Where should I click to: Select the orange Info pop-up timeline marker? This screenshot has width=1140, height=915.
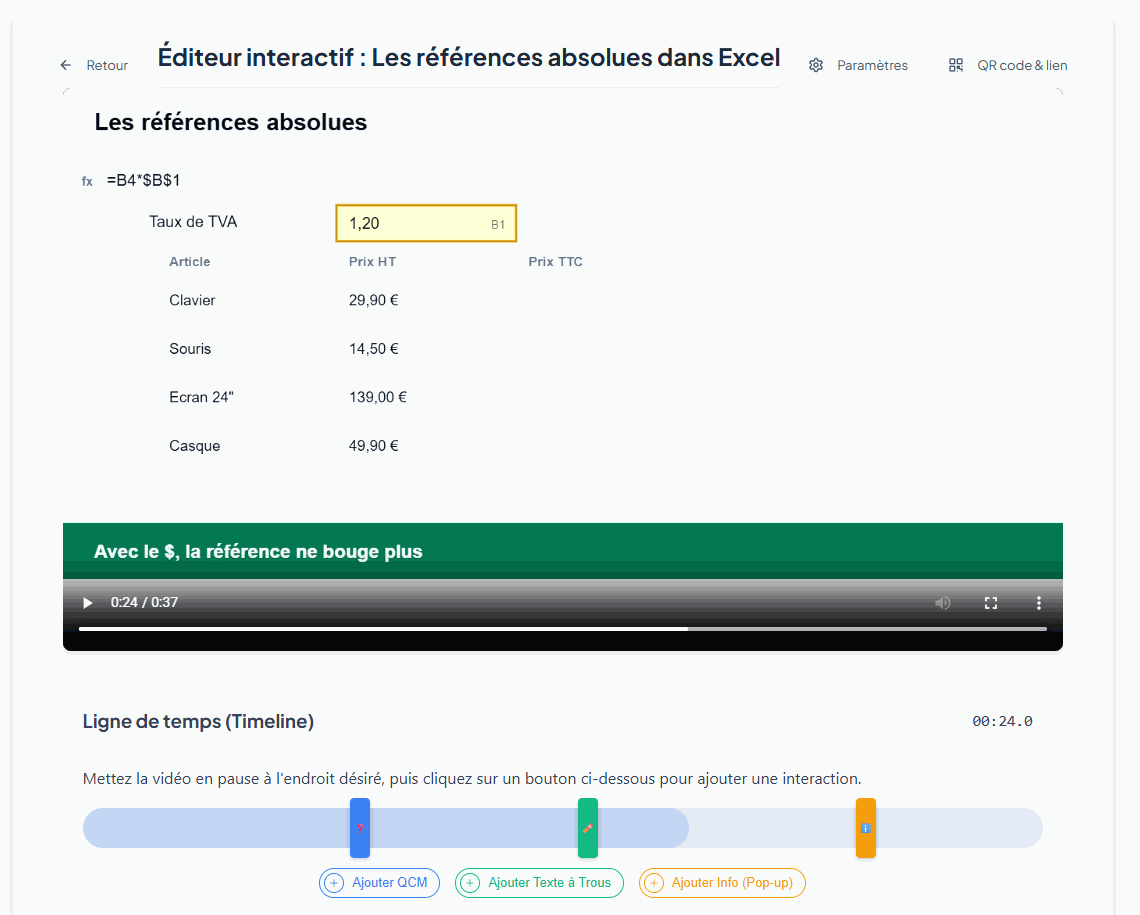tap(866, 828)
